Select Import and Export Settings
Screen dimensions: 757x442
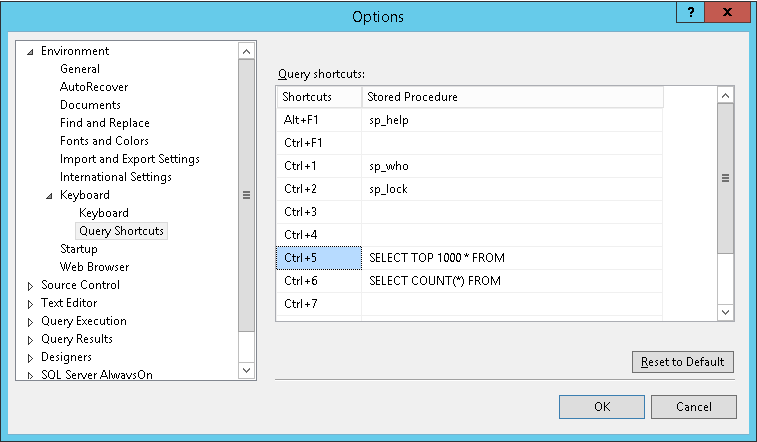tap(129, 159)
